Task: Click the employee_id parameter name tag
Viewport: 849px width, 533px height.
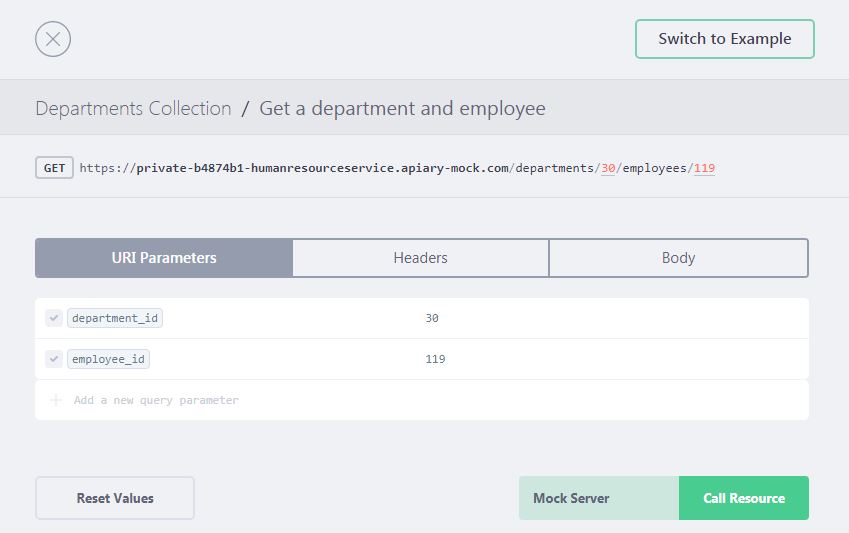Action: pos(109,359)
